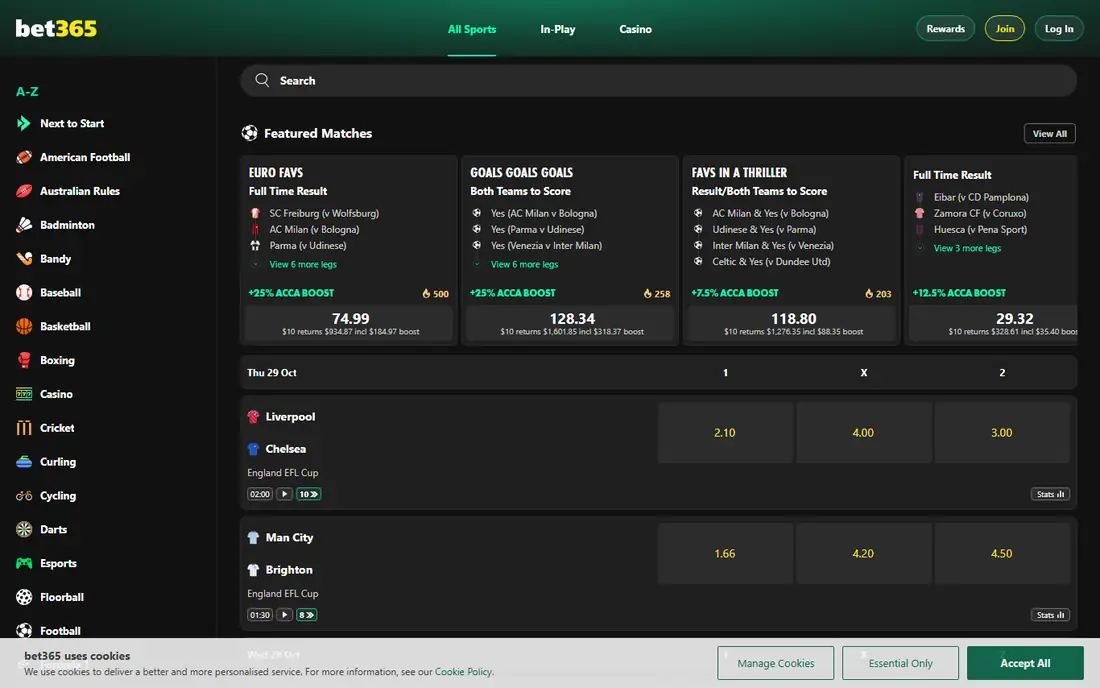This screenshot has height=688, width=1100.
Task: Click the bet365 logo
Action: coord(56,28)
